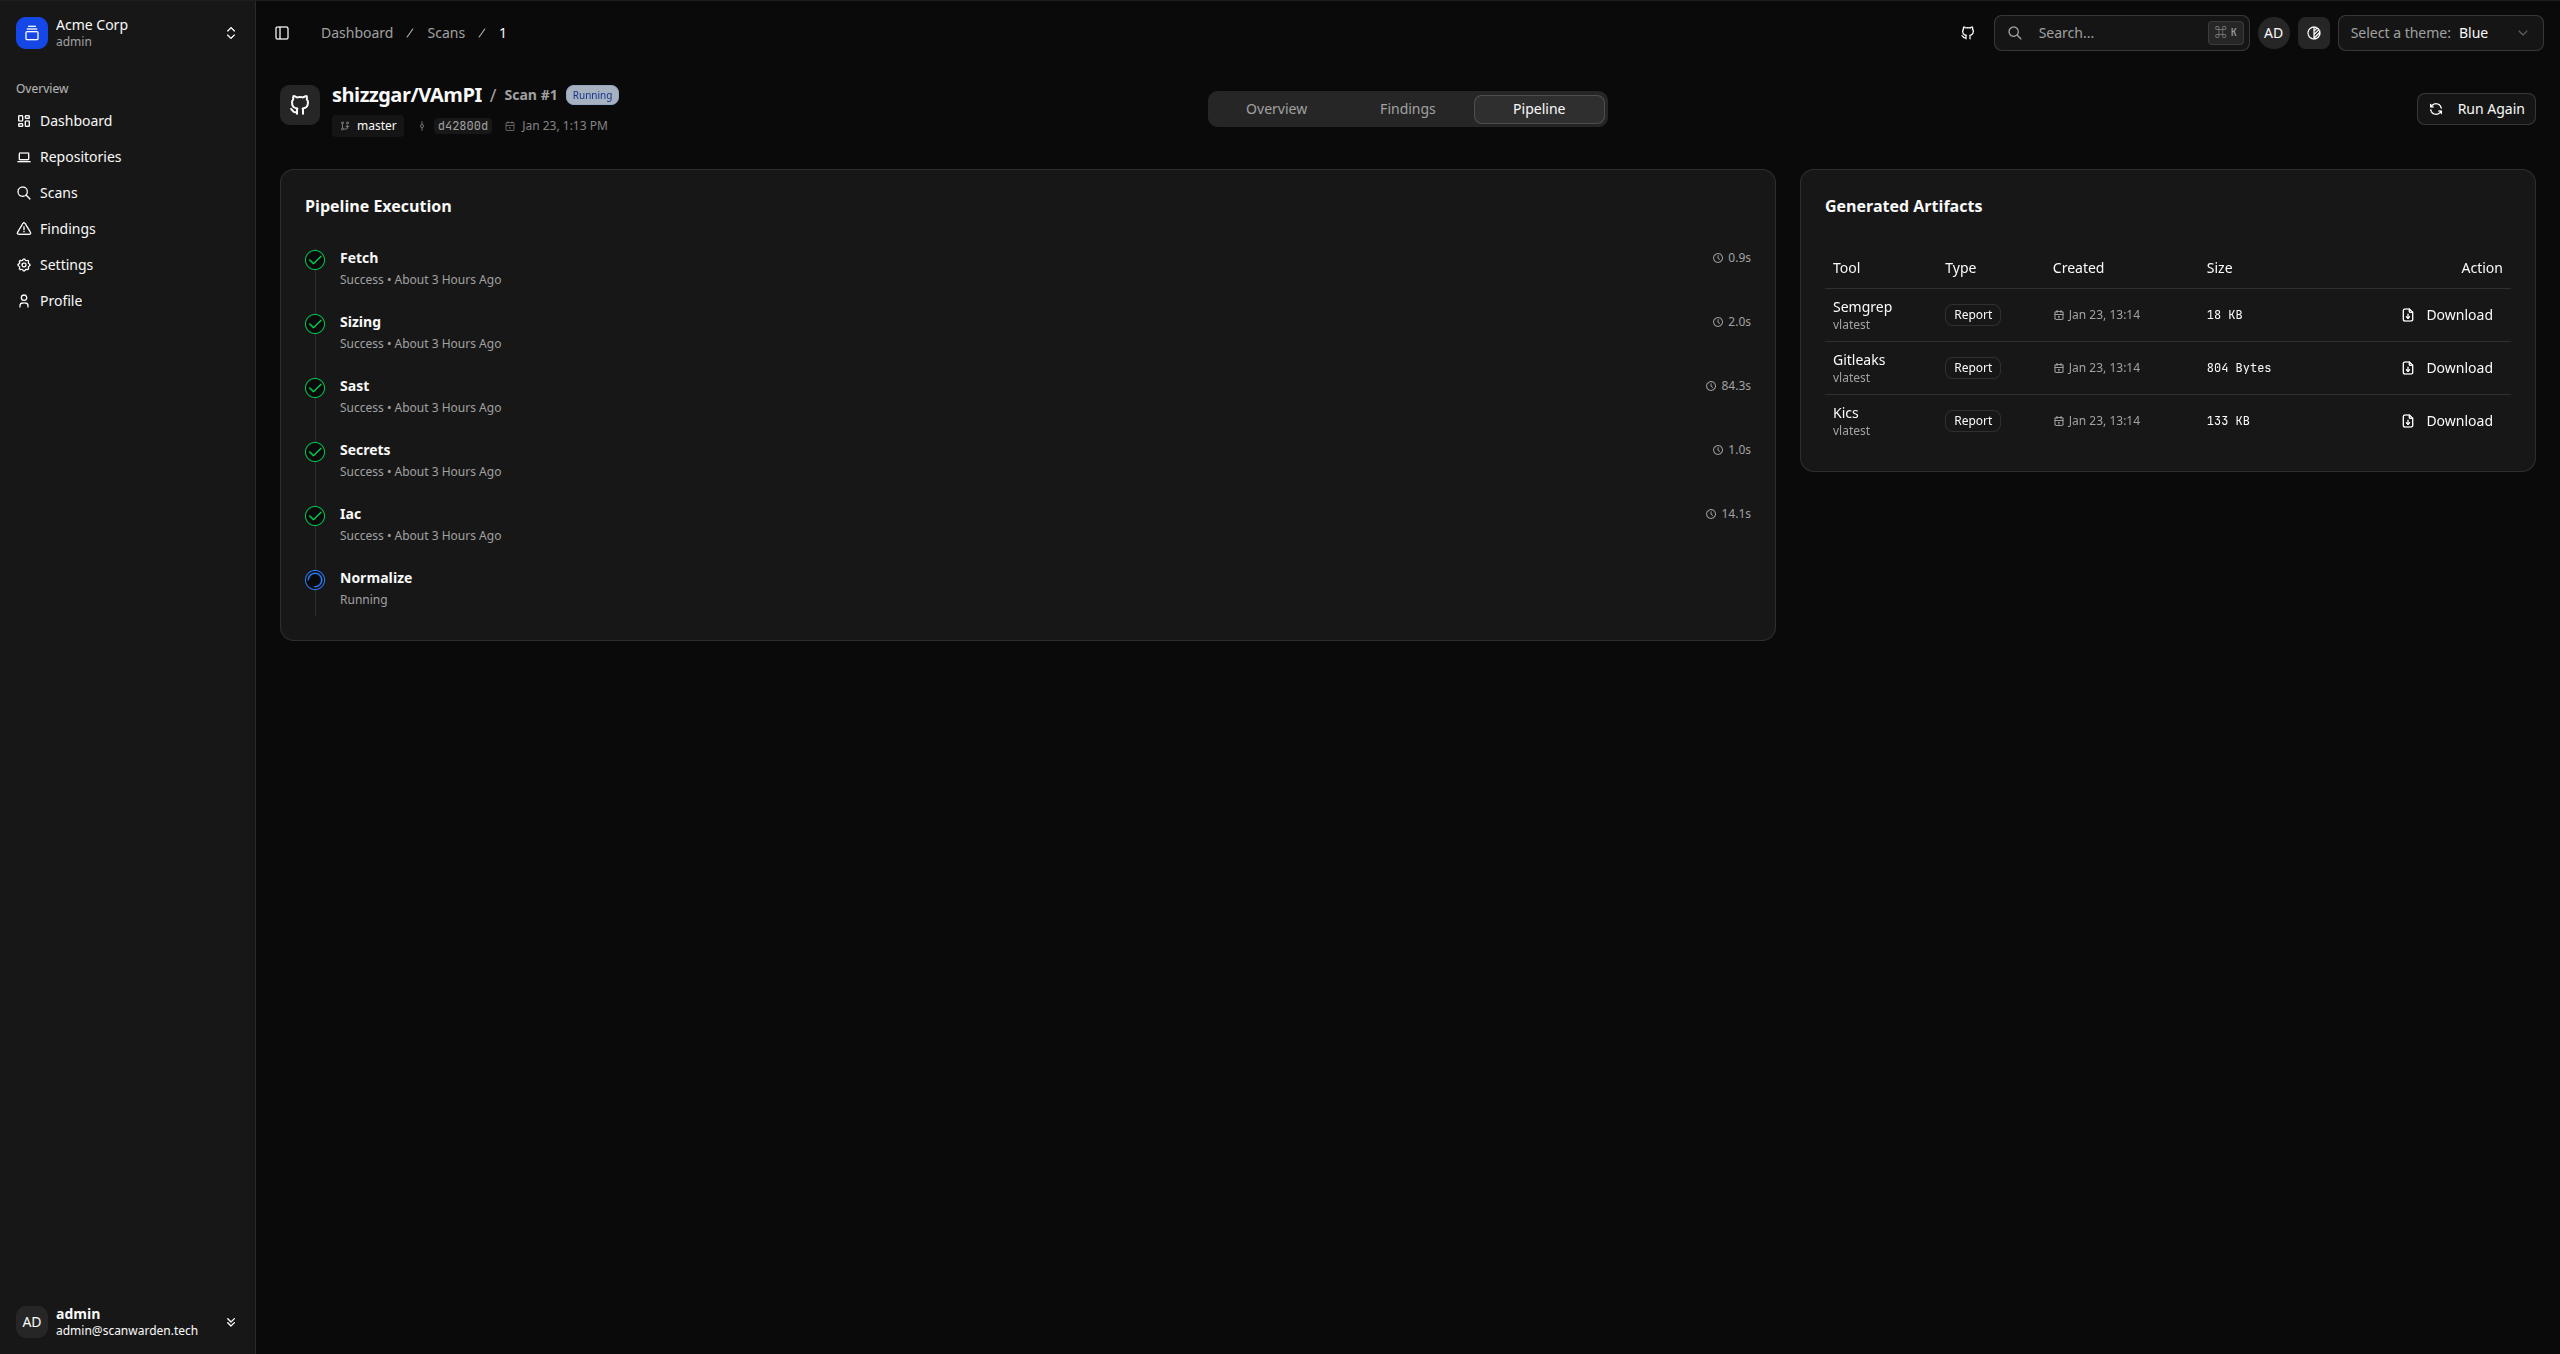Click the Run Again button
Viewport: 2560px width, 1354px height.
click(2475, 109)
